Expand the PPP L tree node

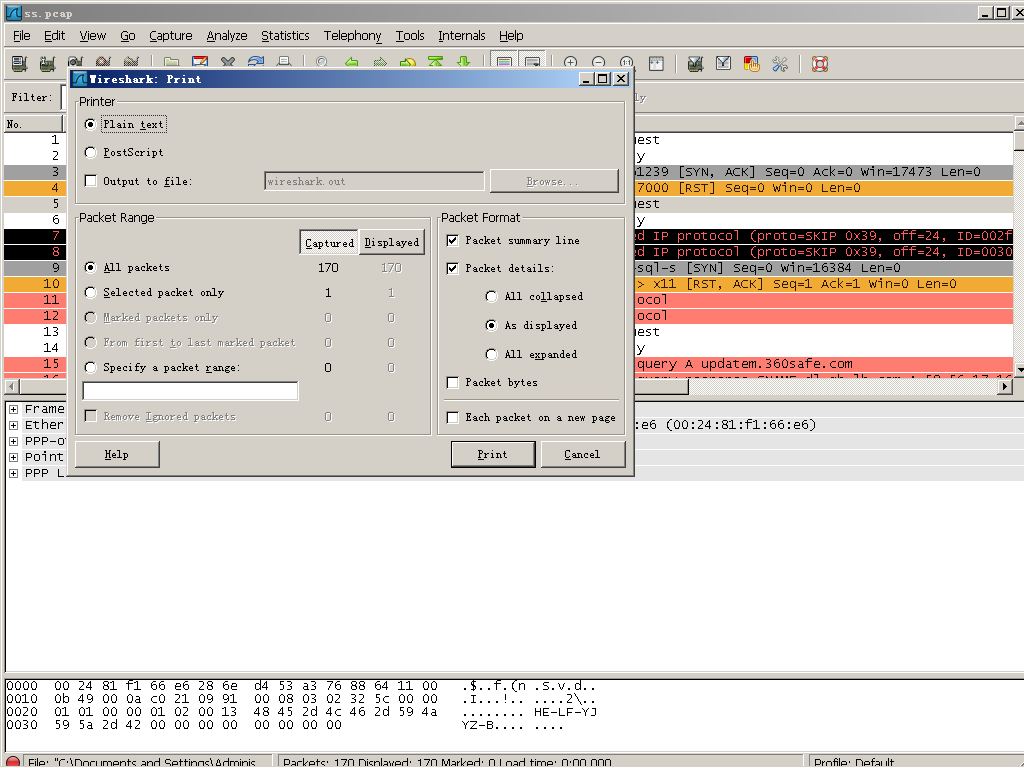(13, 473)
